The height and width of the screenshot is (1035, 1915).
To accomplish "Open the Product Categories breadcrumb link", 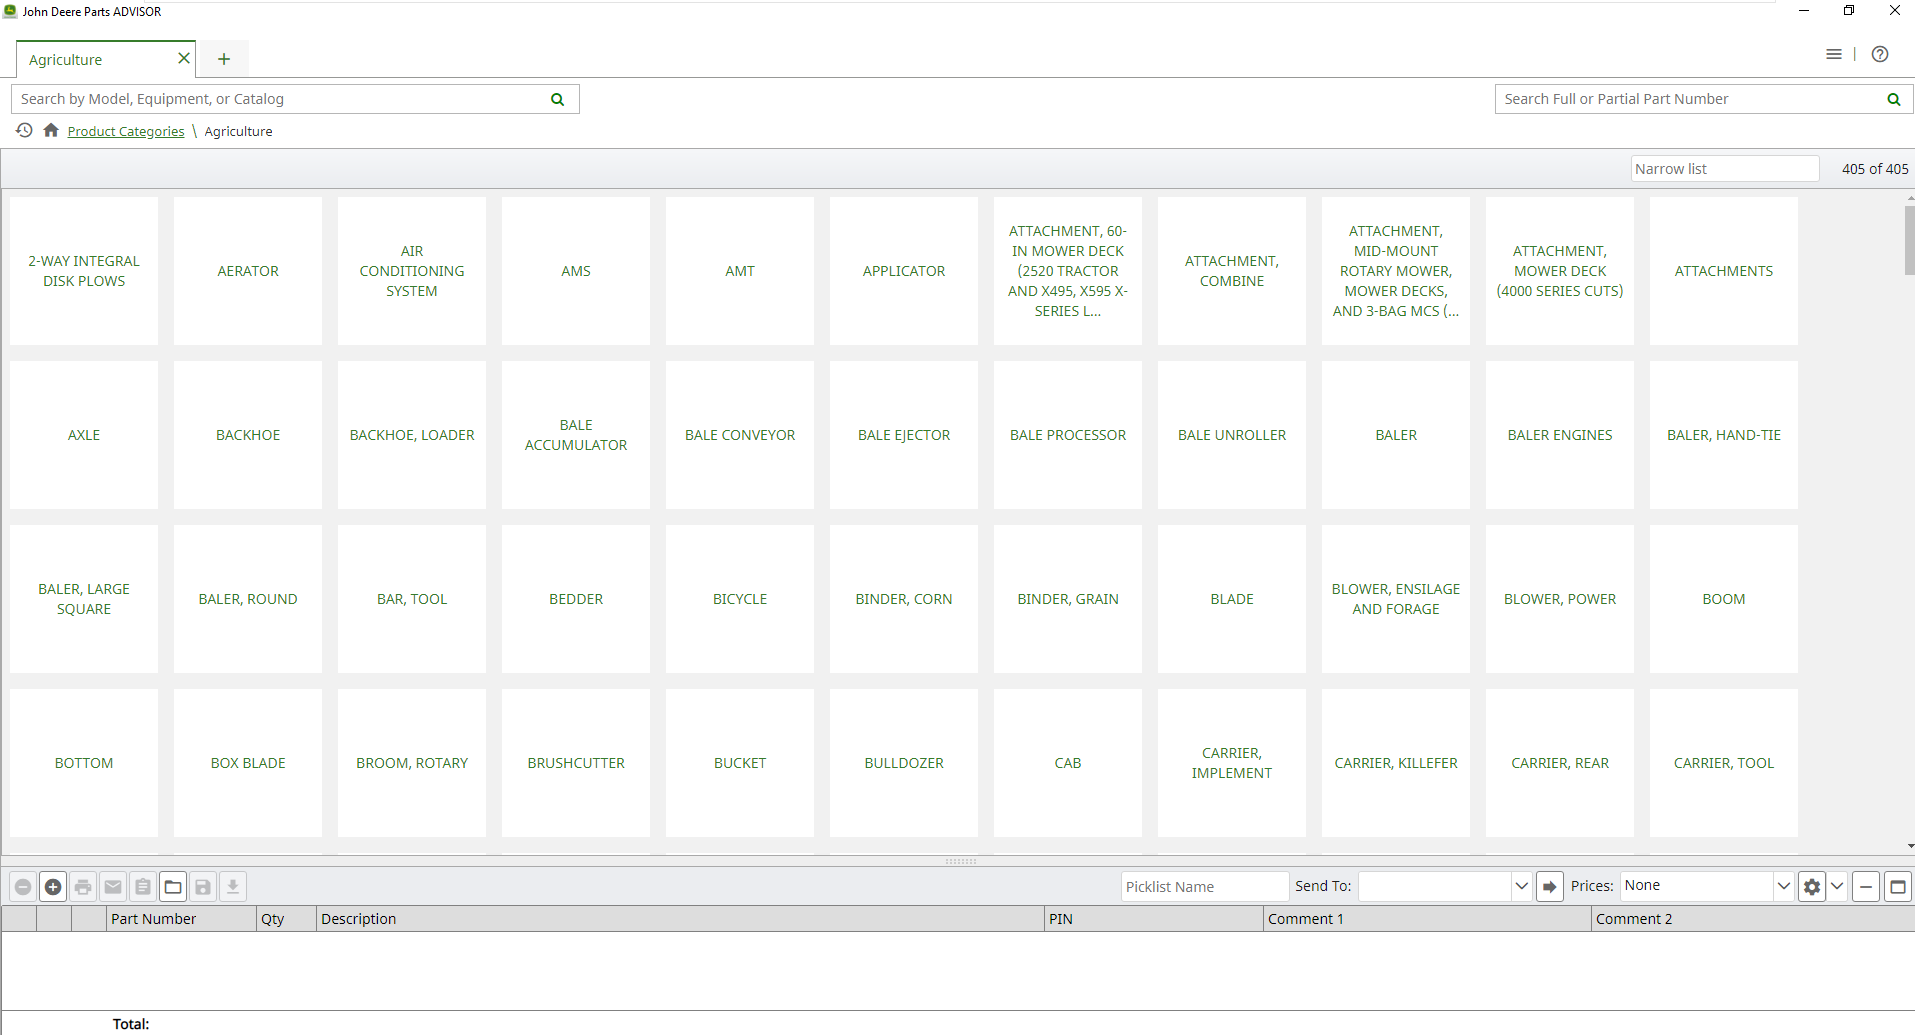I will pos(126,131).
